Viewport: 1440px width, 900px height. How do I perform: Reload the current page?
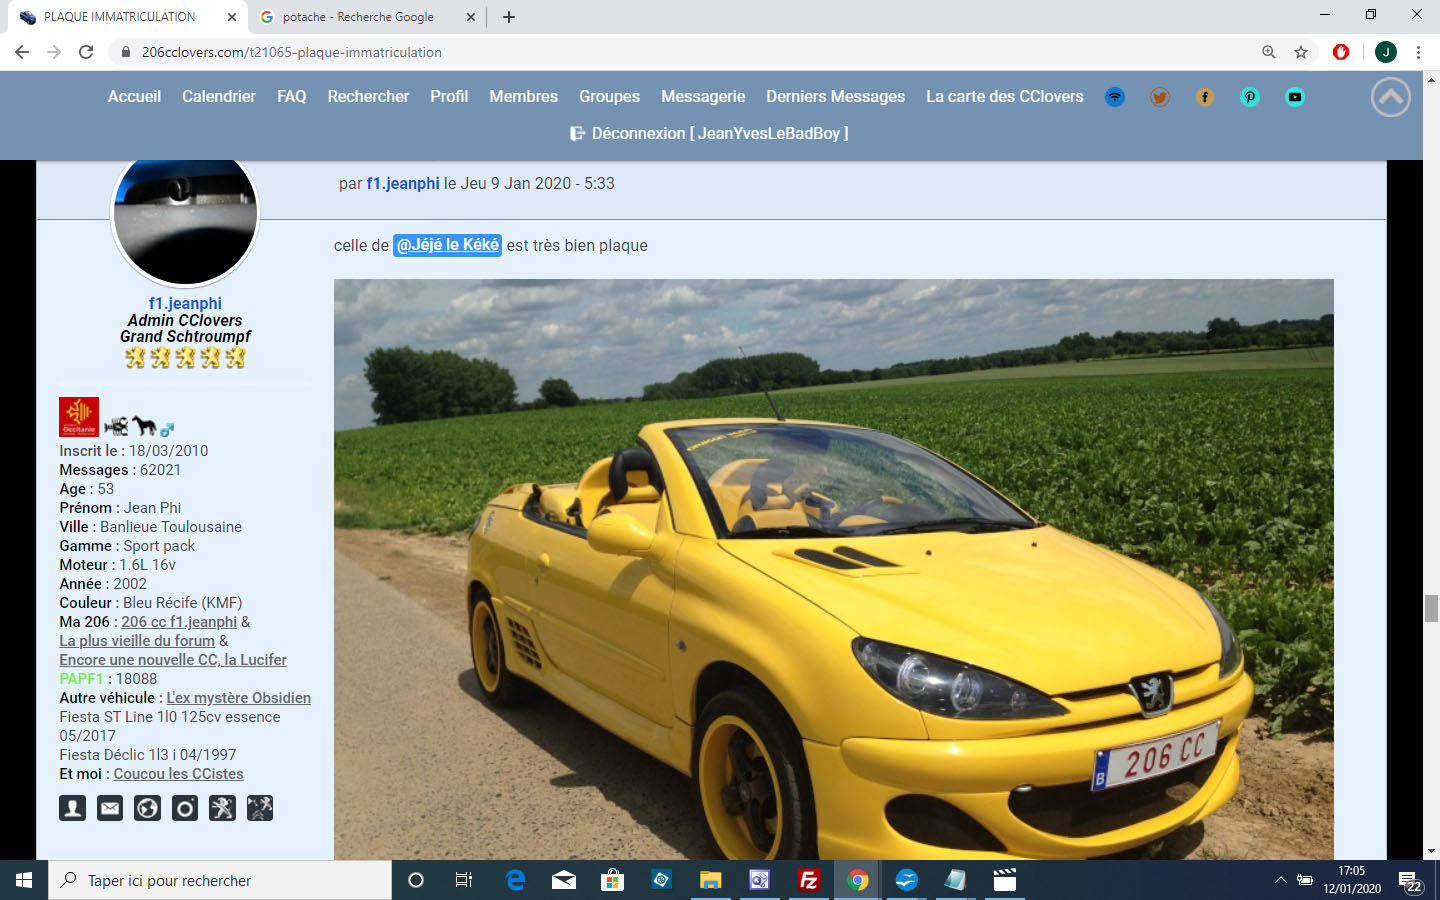(x=86, y=52)
